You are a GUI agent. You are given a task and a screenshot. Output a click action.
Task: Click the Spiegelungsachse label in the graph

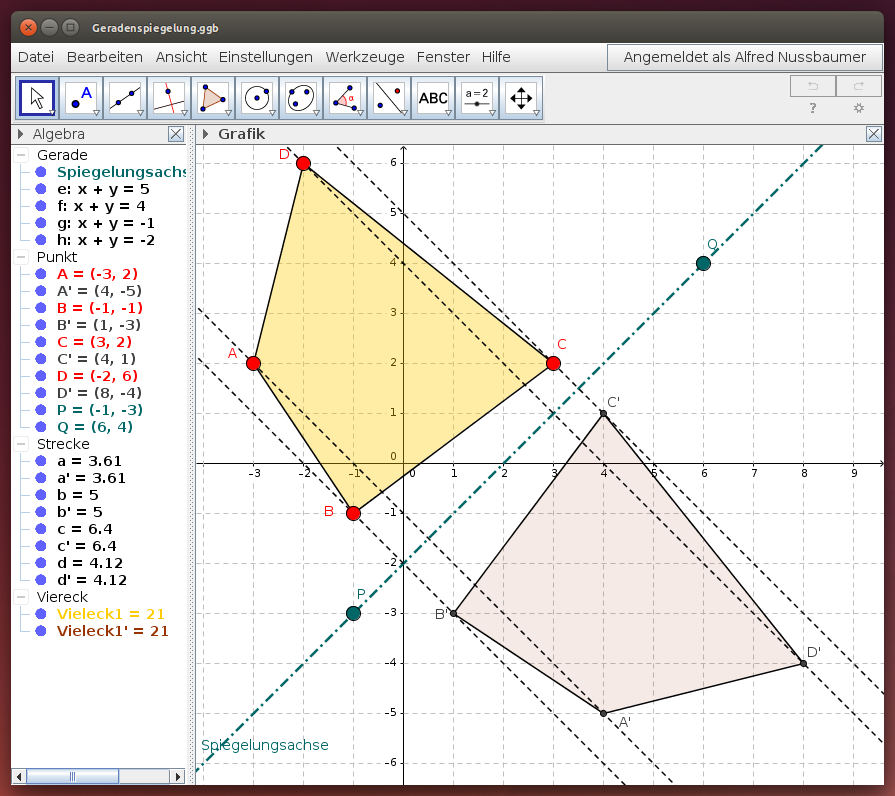tap(265, 745)
